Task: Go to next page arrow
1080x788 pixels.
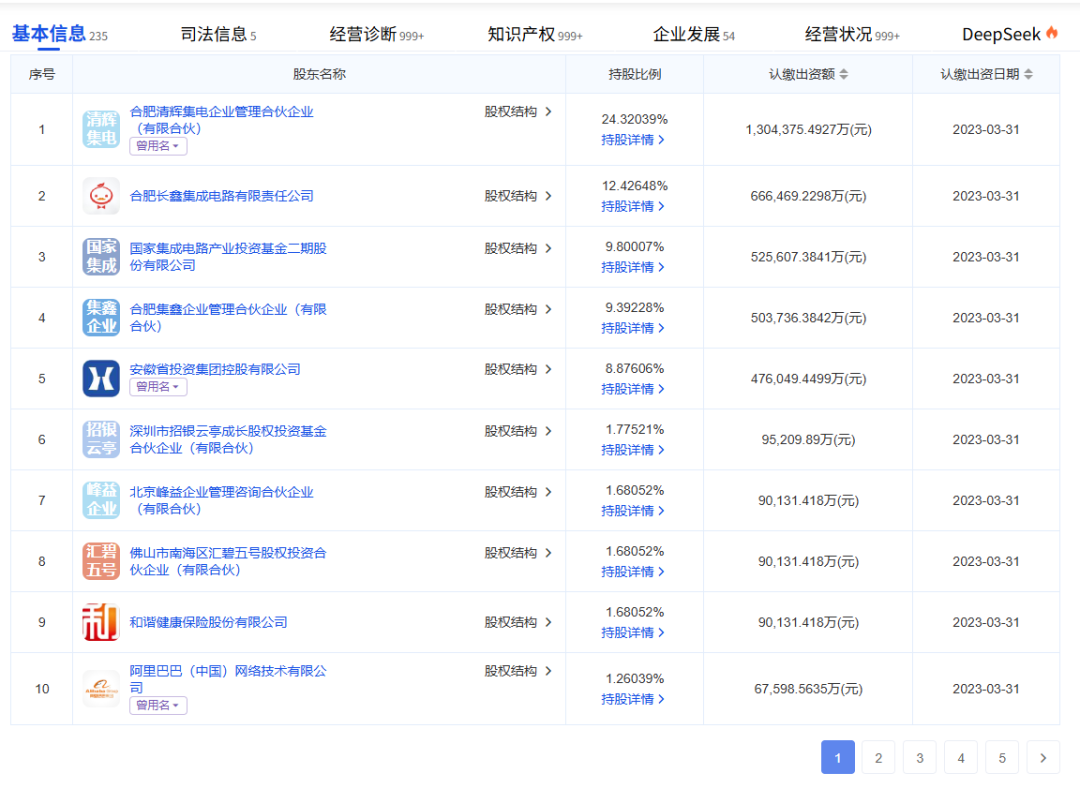Action: tap(1043, 758)
